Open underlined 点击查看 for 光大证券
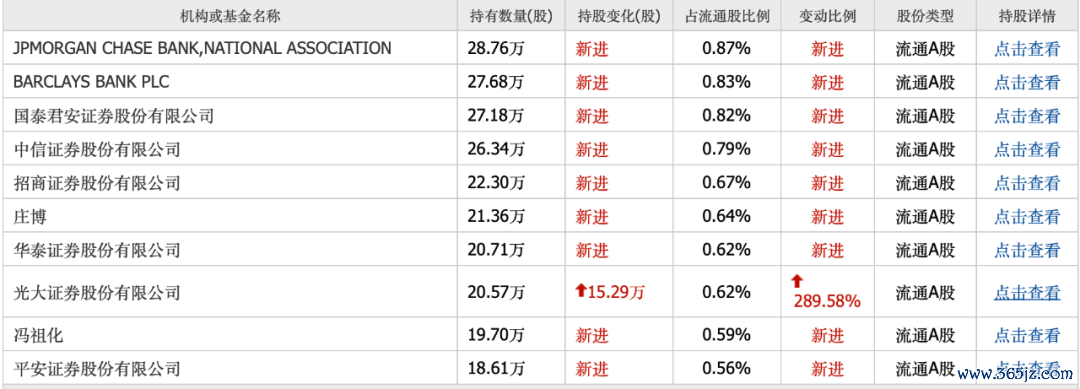 pos(1027,292)
